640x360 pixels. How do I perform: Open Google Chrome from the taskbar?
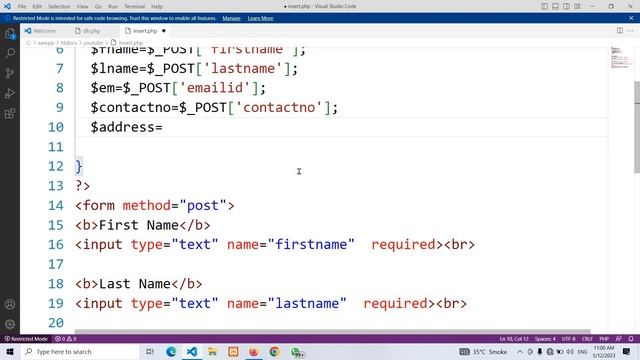(x=274, y=351)
